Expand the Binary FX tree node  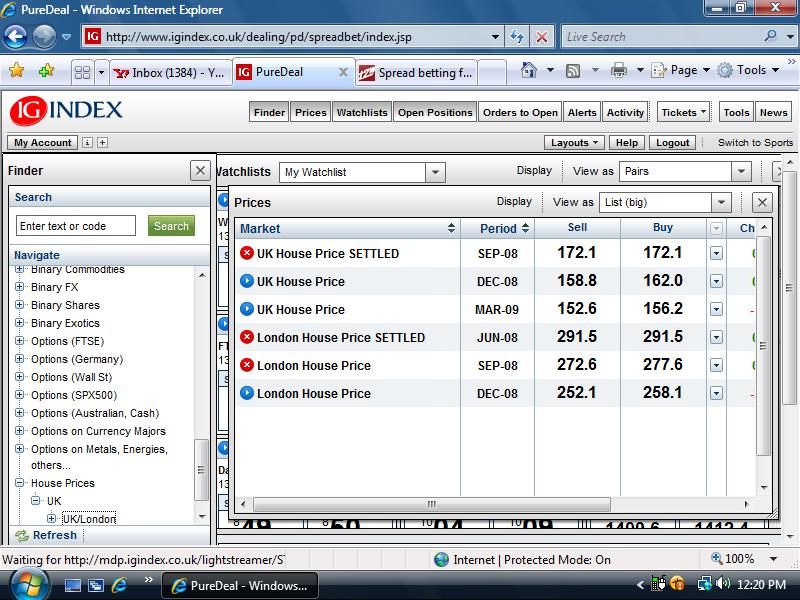19,287
